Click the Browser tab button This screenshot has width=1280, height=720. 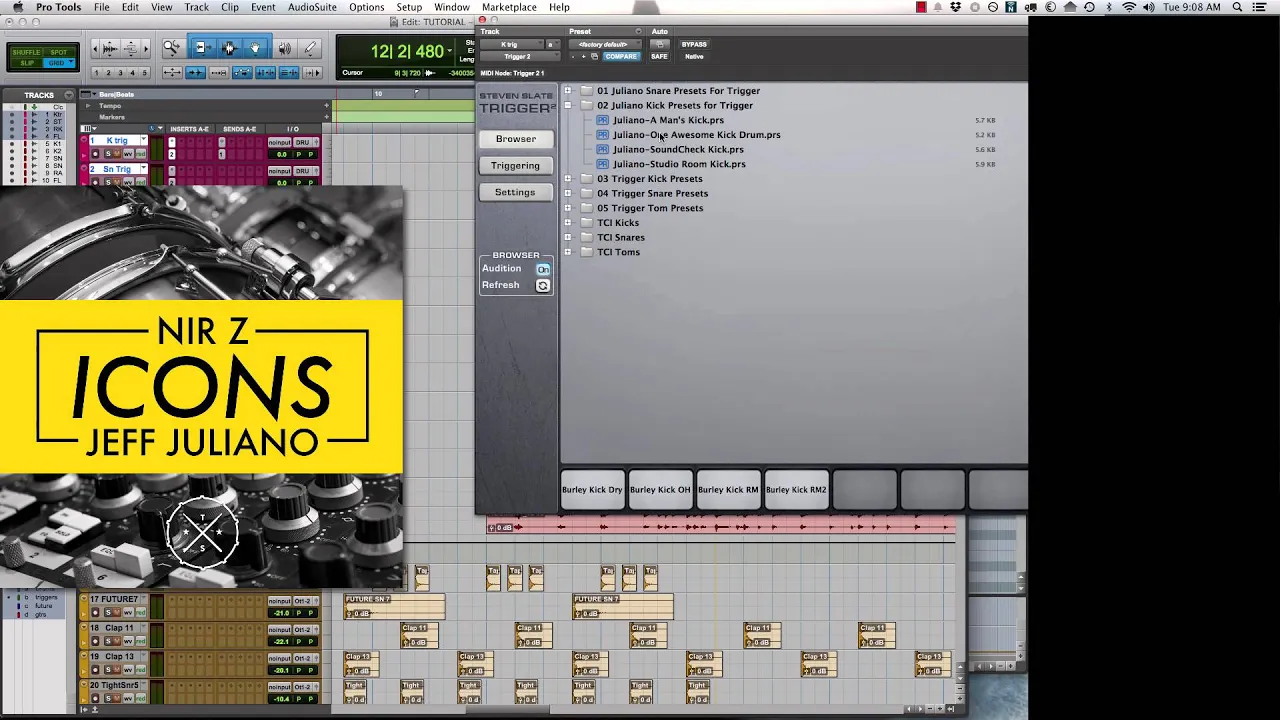point(515,139)
